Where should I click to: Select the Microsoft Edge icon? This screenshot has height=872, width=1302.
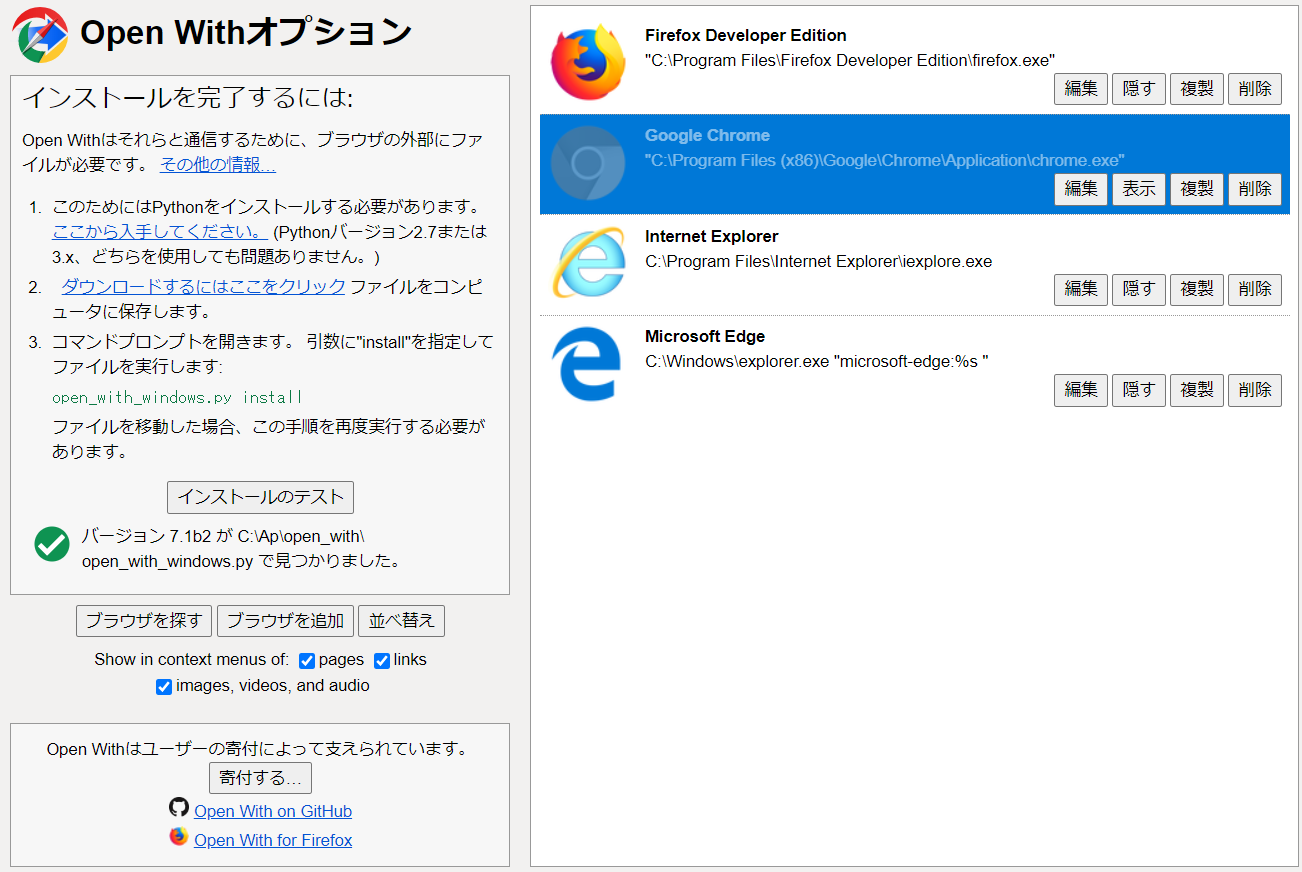point(588,364)
